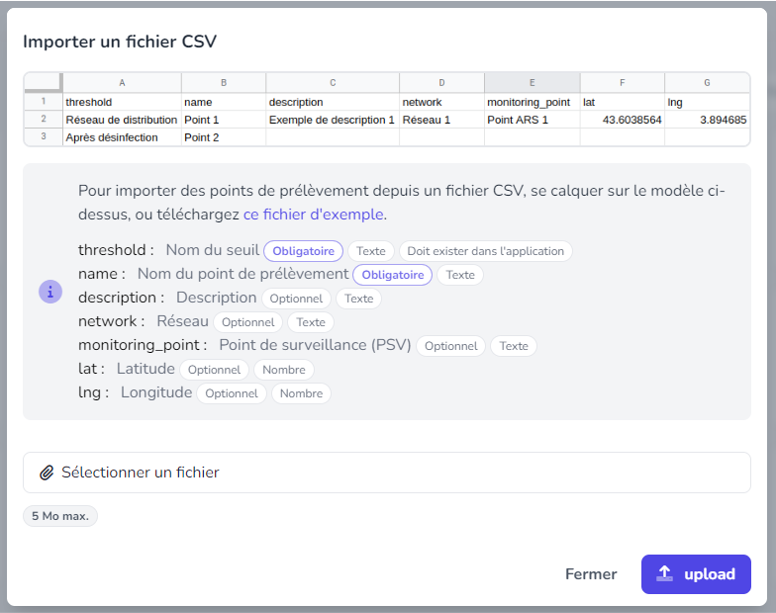776x613 pixels.
Task: Click the Nombre tag for Longitude
Action: coord(301,393)
